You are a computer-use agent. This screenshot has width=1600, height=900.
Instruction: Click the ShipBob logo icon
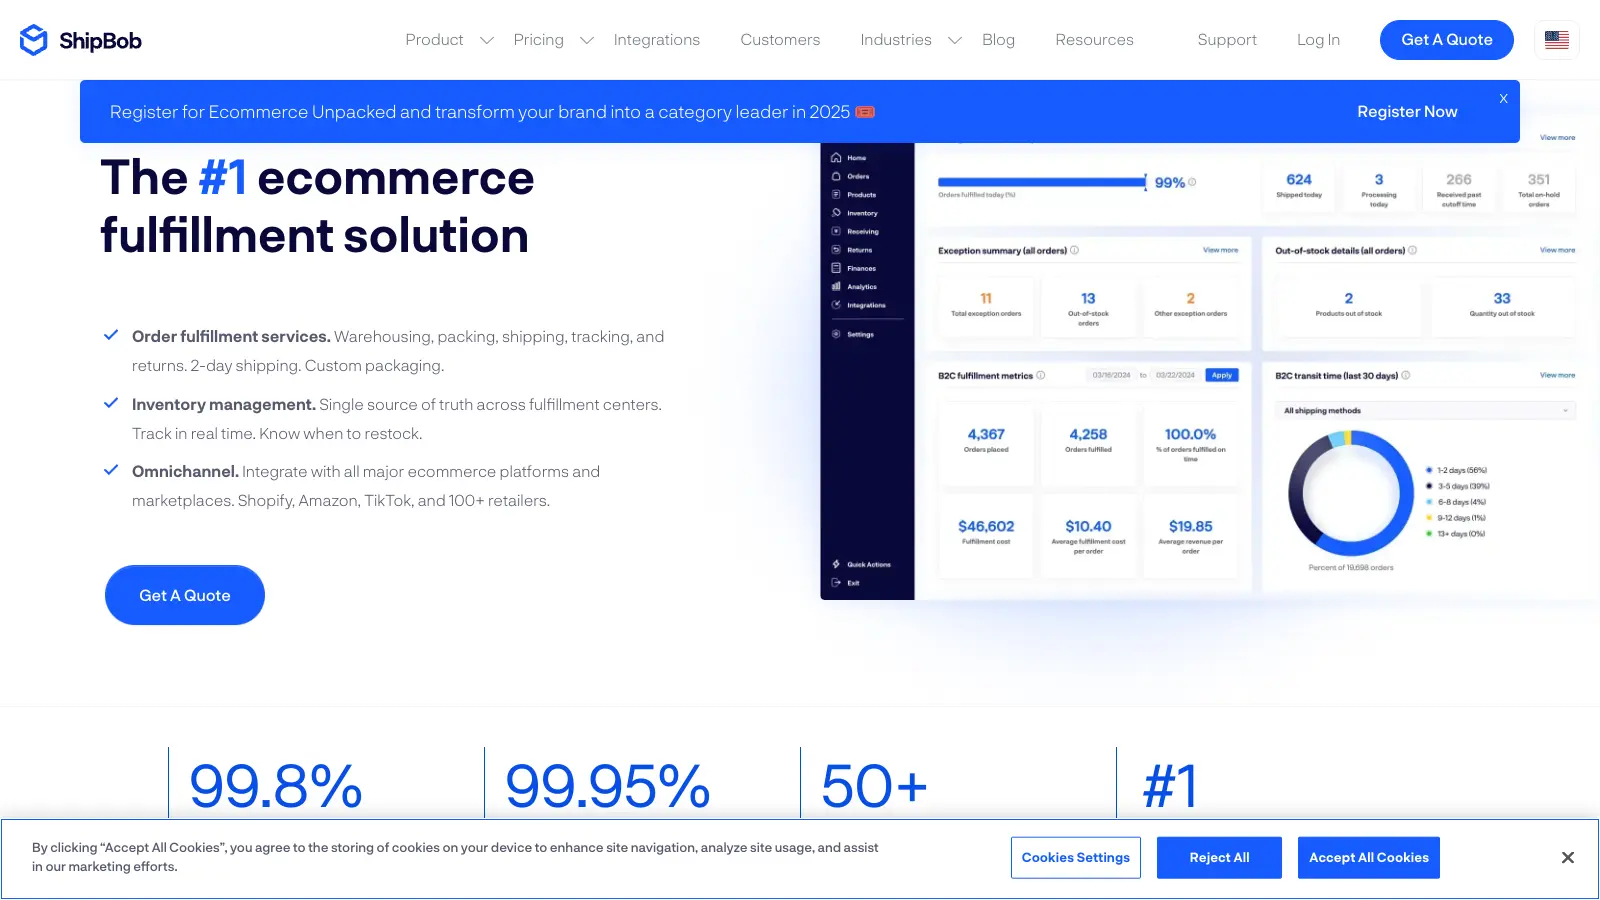pos(34,40)
